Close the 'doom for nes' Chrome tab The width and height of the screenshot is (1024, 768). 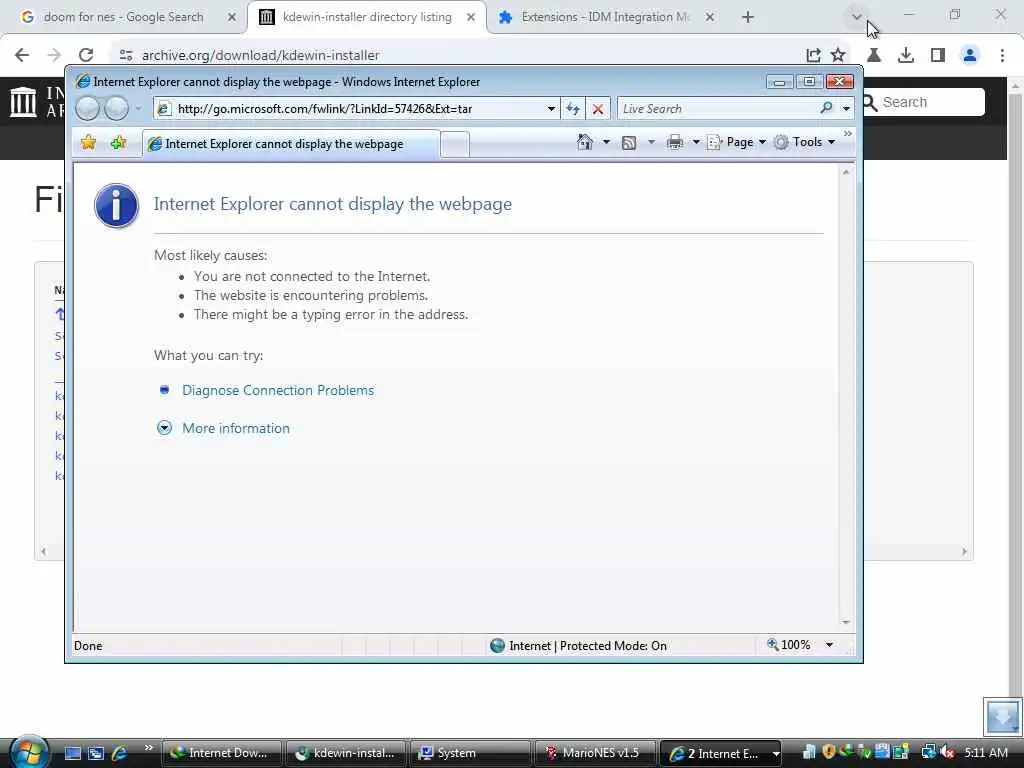coord(231,17)
